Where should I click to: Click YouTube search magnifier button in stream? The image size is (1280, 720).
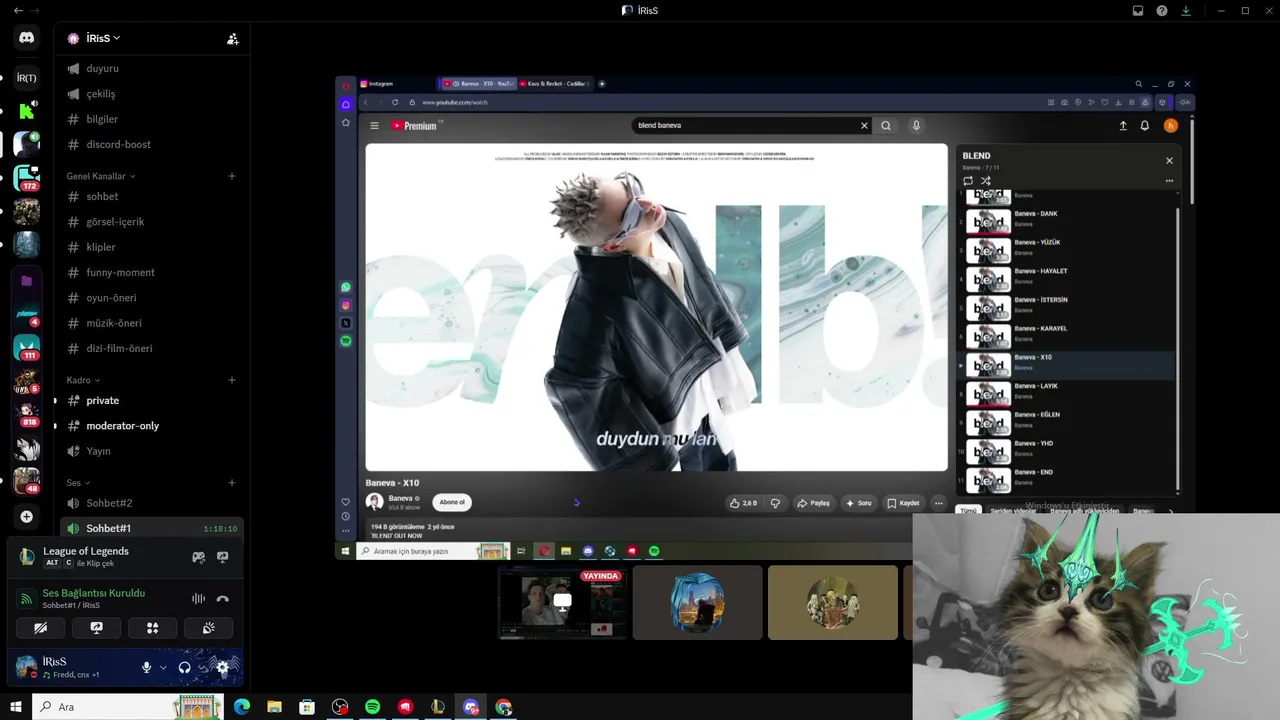click(886, 126)
